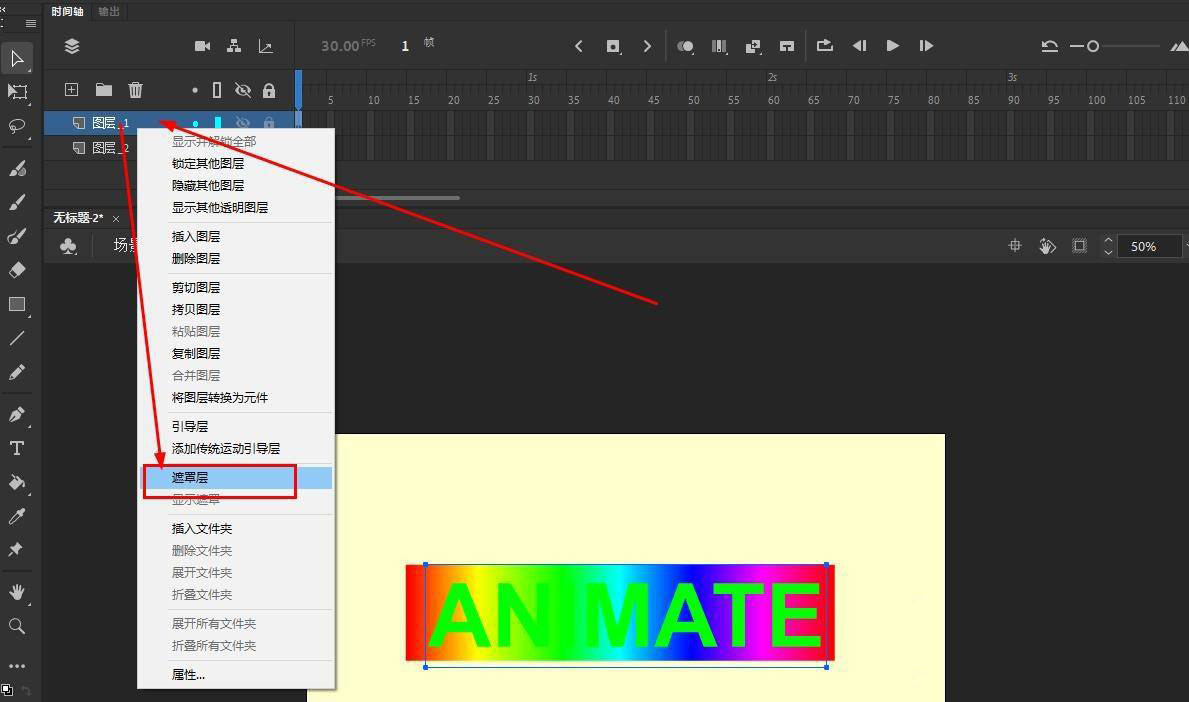
Task: Click the center stage icon
Action: click(1015, 246)
